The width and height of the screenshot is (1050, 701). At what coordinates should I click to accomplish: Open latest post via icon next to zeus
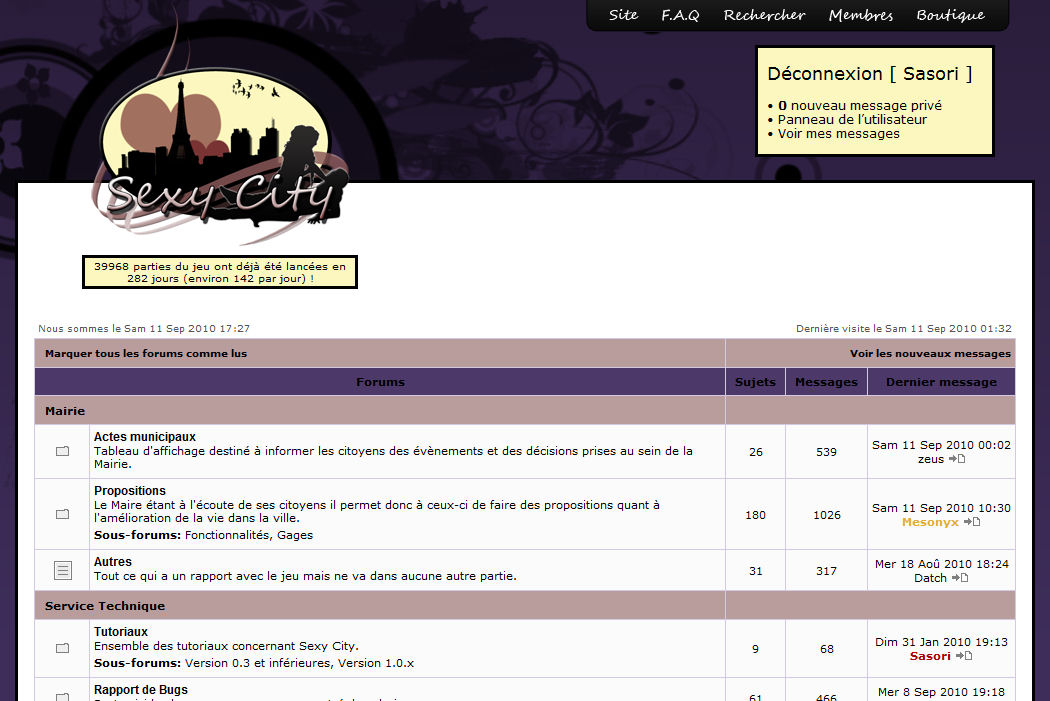pyautogui.click(x=957, y=459)
